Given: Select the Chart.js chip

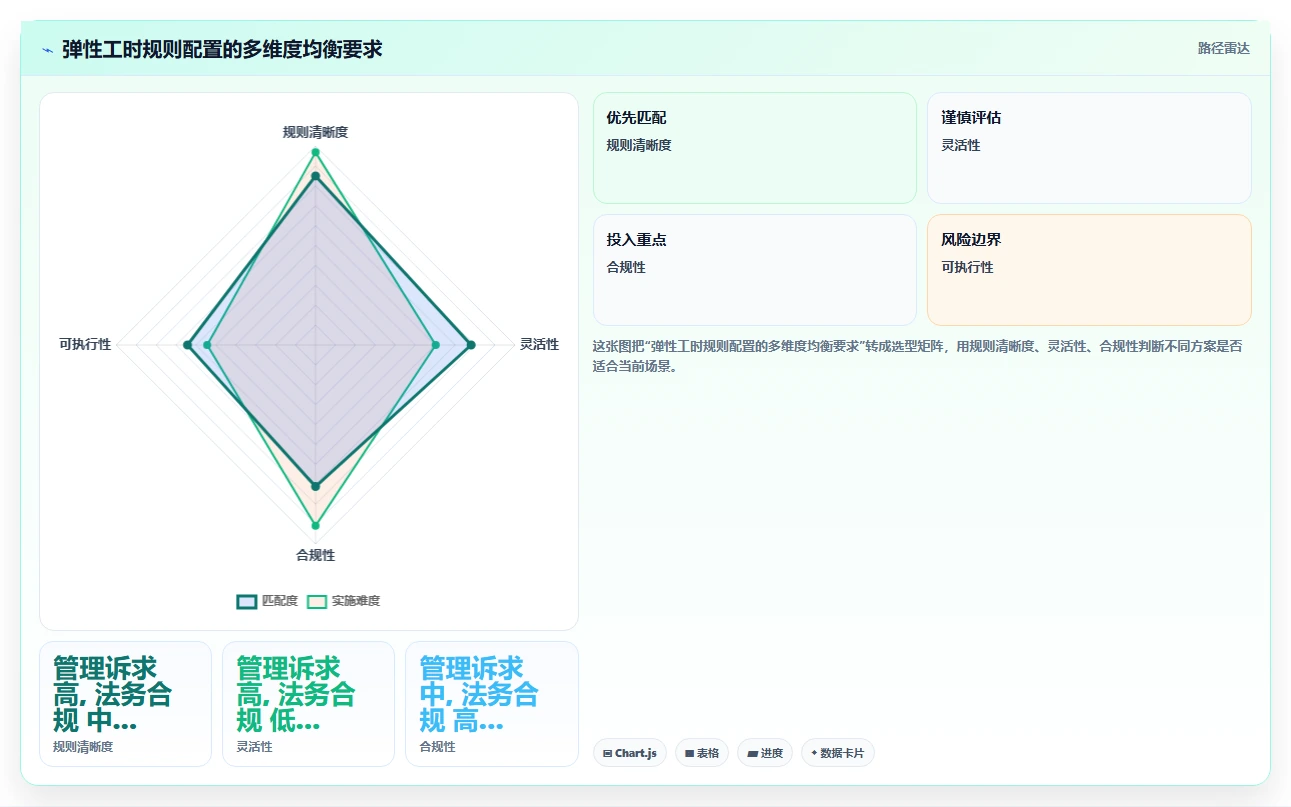Looking at the screenshot, I should (630, 753).
